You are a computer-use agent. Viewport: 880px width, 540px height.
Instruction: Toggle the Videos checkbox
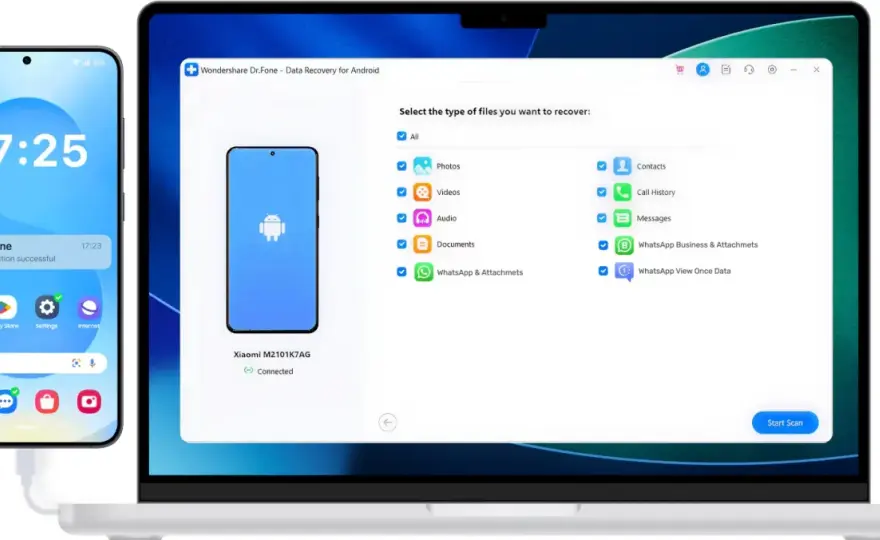(401, 192)
